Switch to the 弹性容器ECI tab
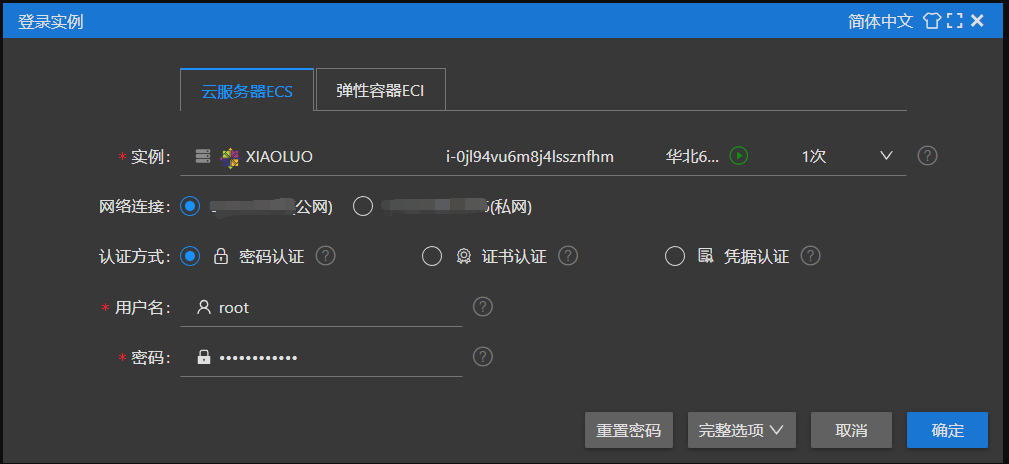 (380, 89)
